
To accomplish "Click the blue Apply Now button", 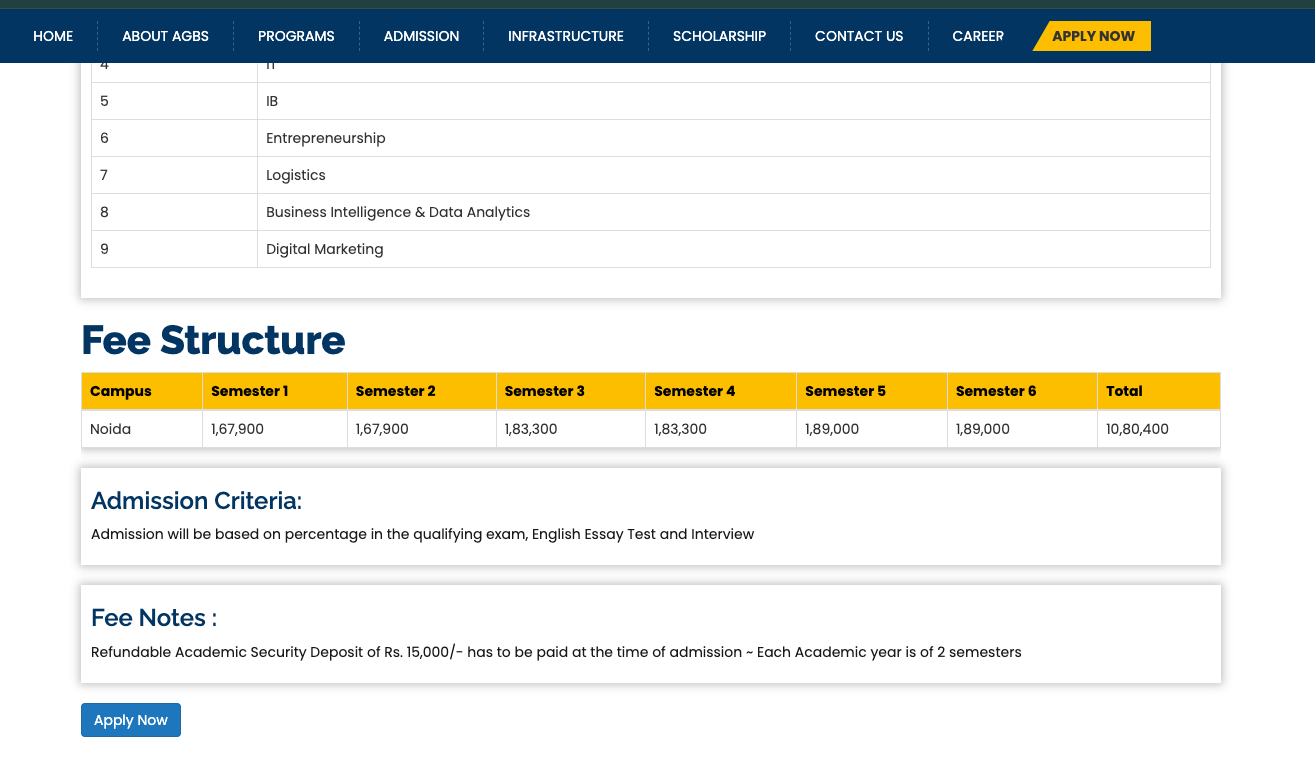I will [x=131, y=720].
